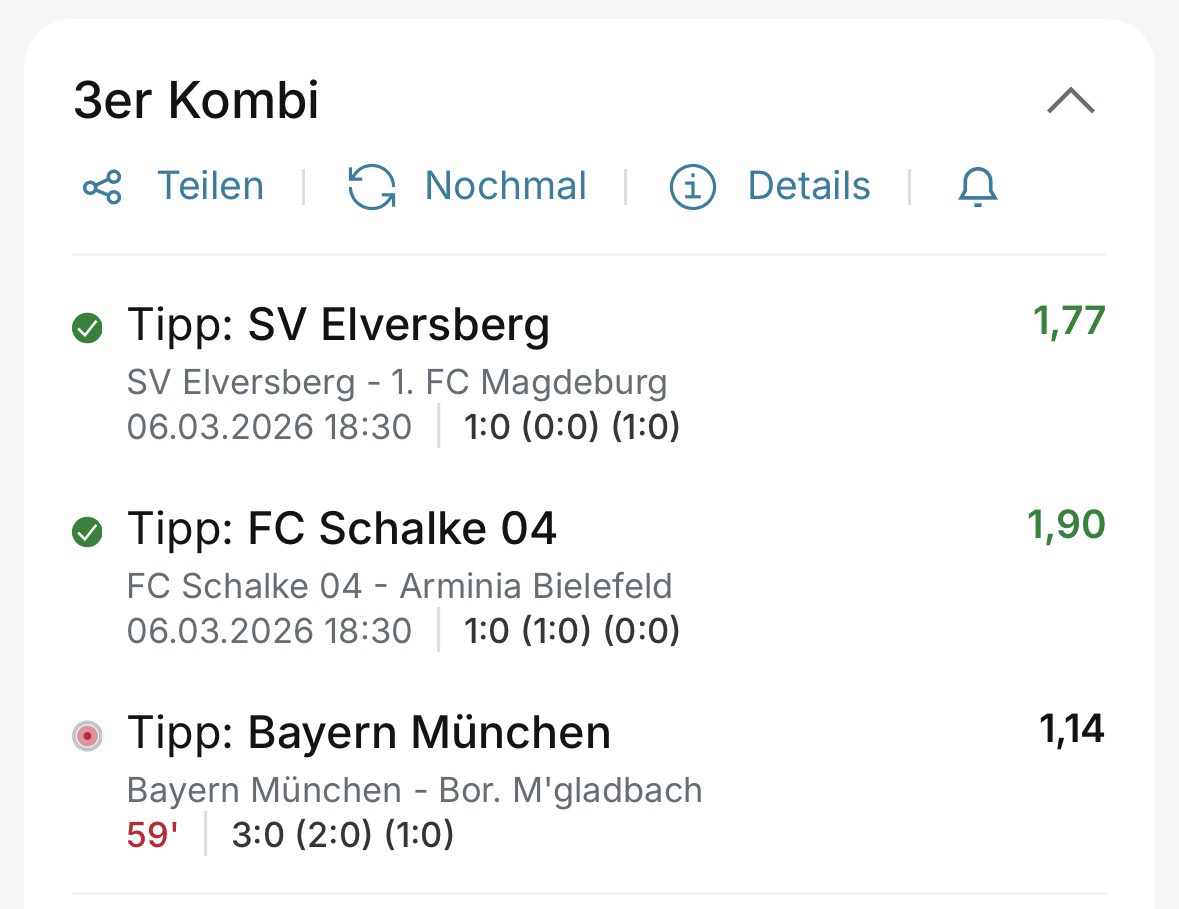Select the Tipp: Bayern München title
The width and height of the screenshot is (1179, 909).
point(368,733)
